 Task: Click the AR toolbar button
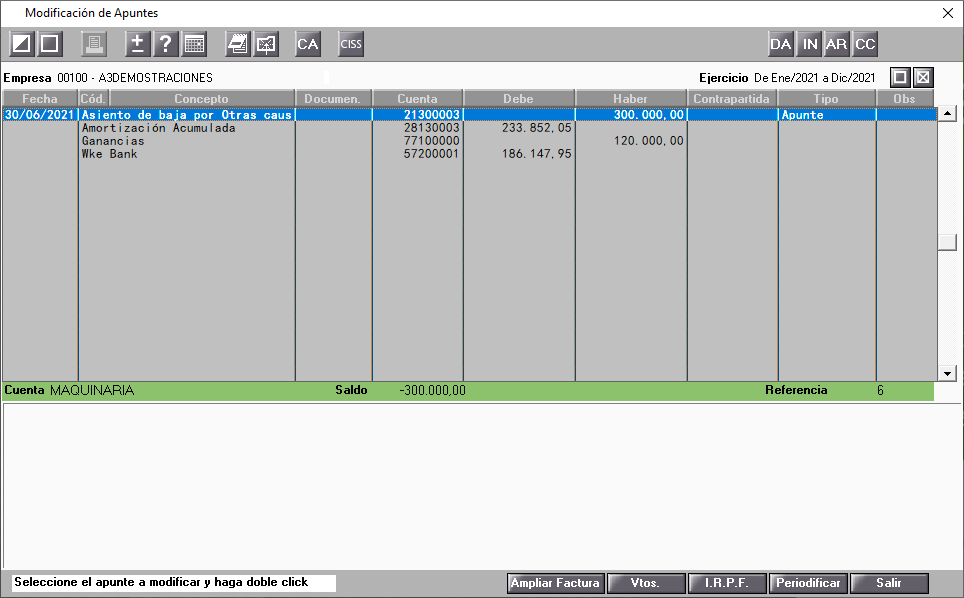tap(836, 44)
